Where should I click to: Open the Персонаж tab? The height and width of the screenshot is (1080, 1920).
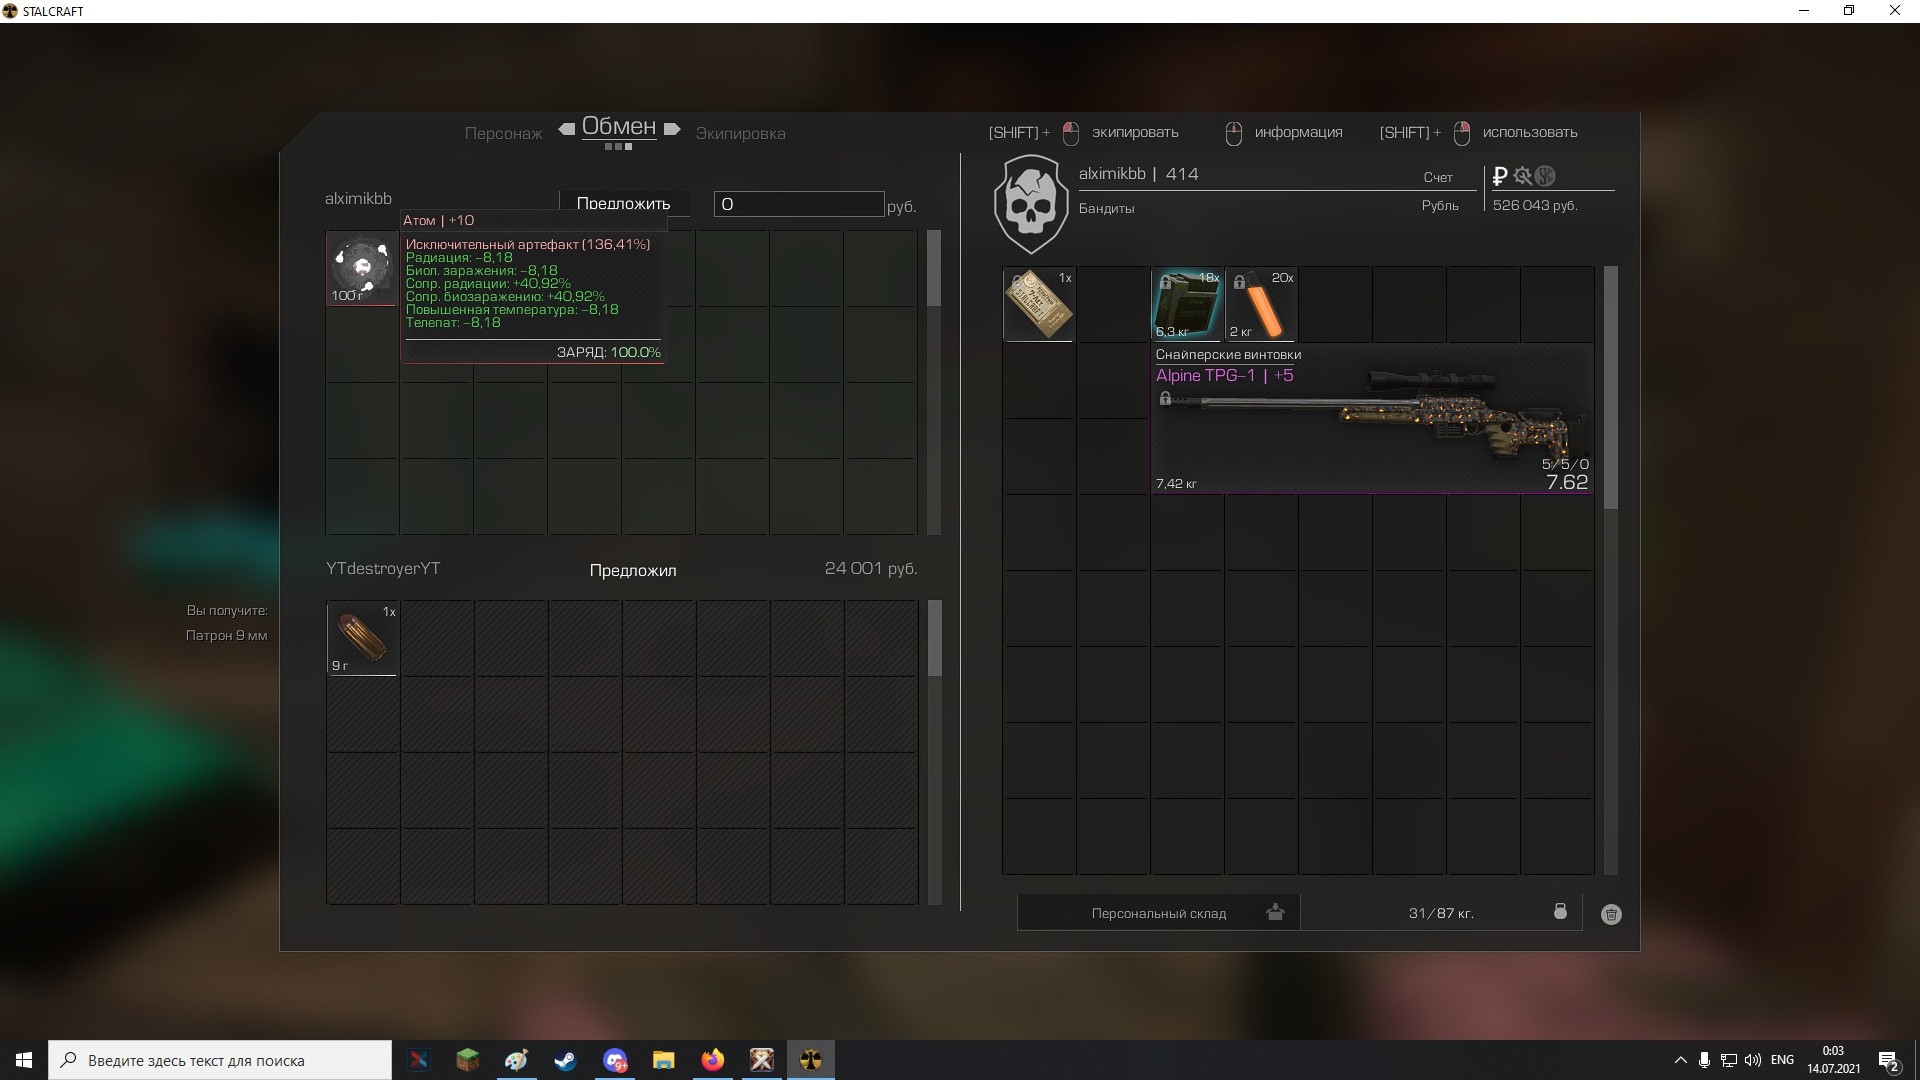[x=503, y=134]
